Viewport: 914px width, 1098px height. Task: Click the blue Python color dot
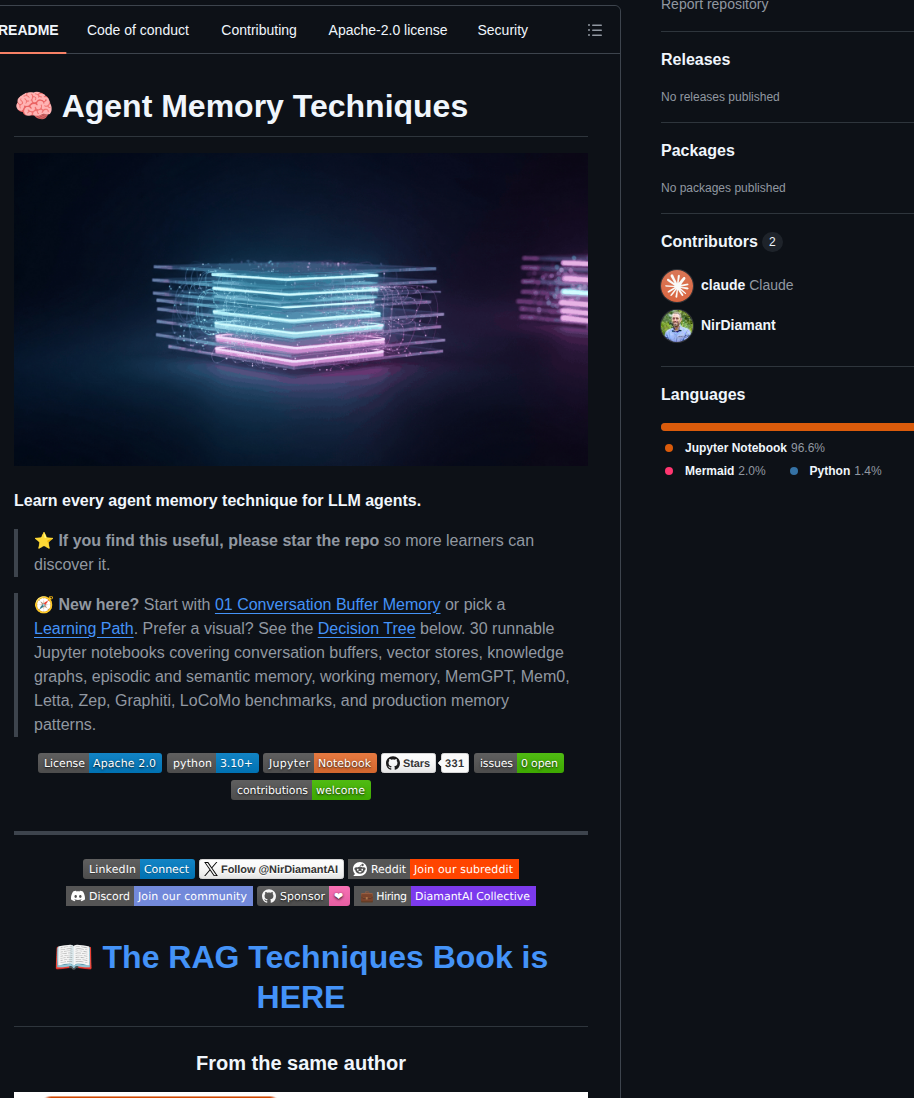coord(794,471)
